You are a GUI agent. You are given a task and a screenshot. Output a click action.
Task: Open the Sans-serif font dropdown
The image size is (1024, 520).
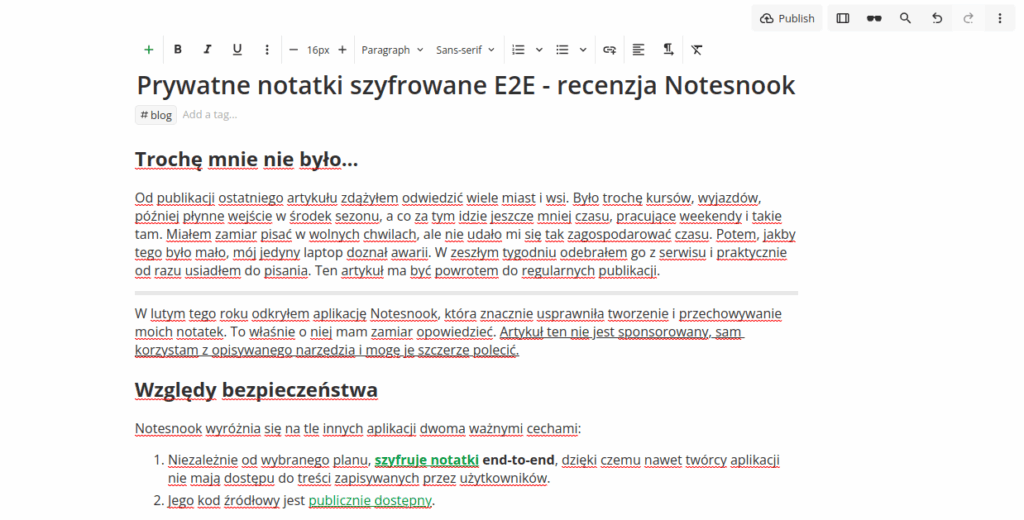(x=465, y=50)
